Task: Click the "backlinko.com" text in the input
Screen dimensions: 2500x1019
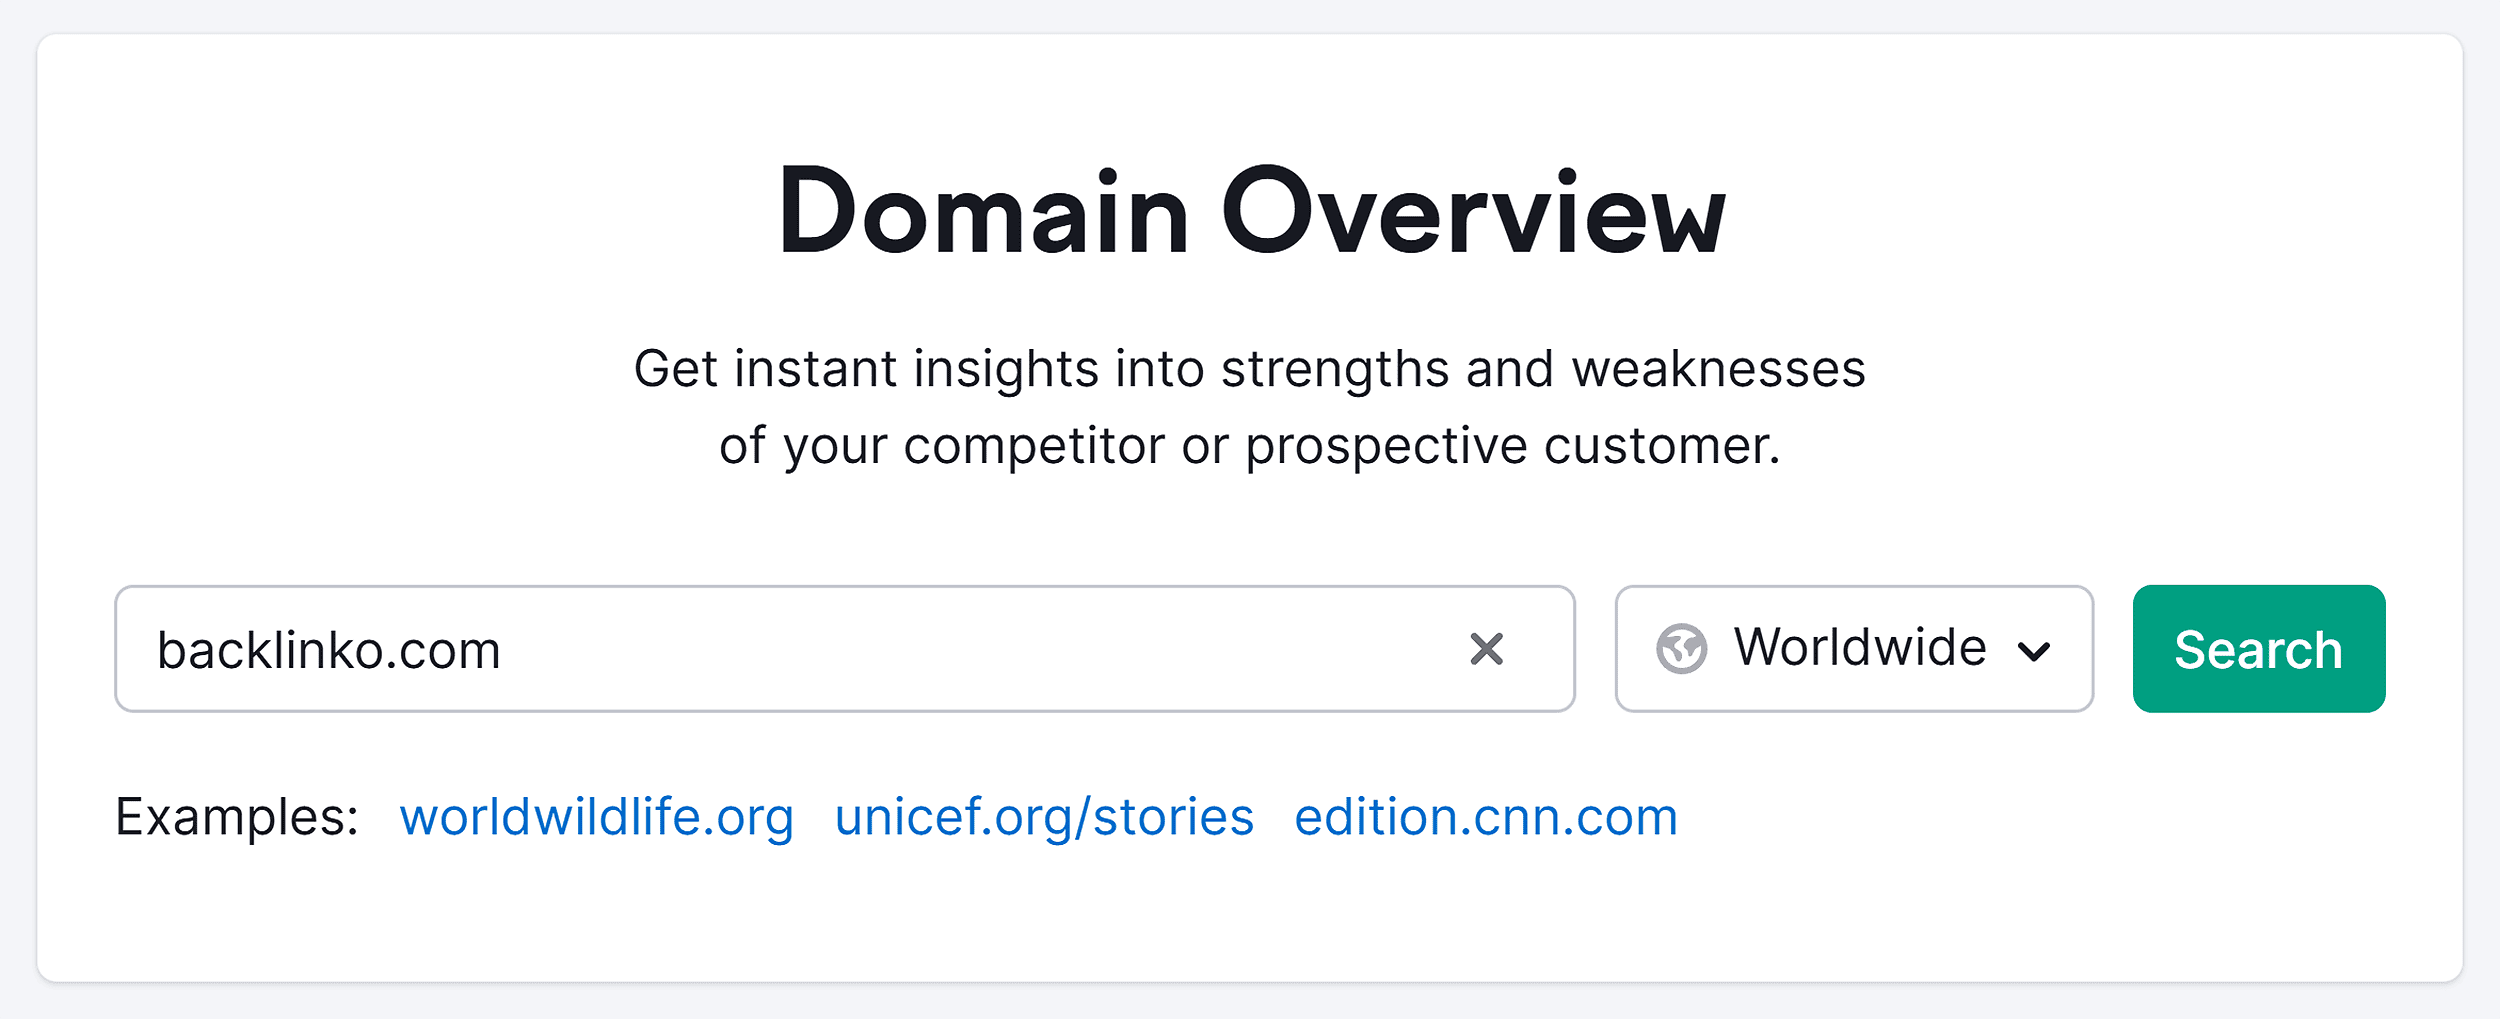Action: (328, 651)
